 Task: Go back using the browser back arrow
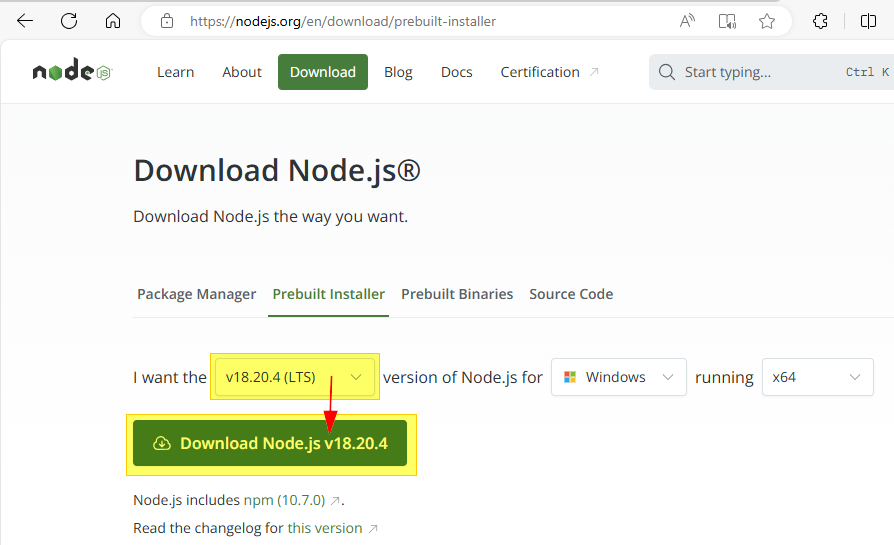click(x=25, y=22)
